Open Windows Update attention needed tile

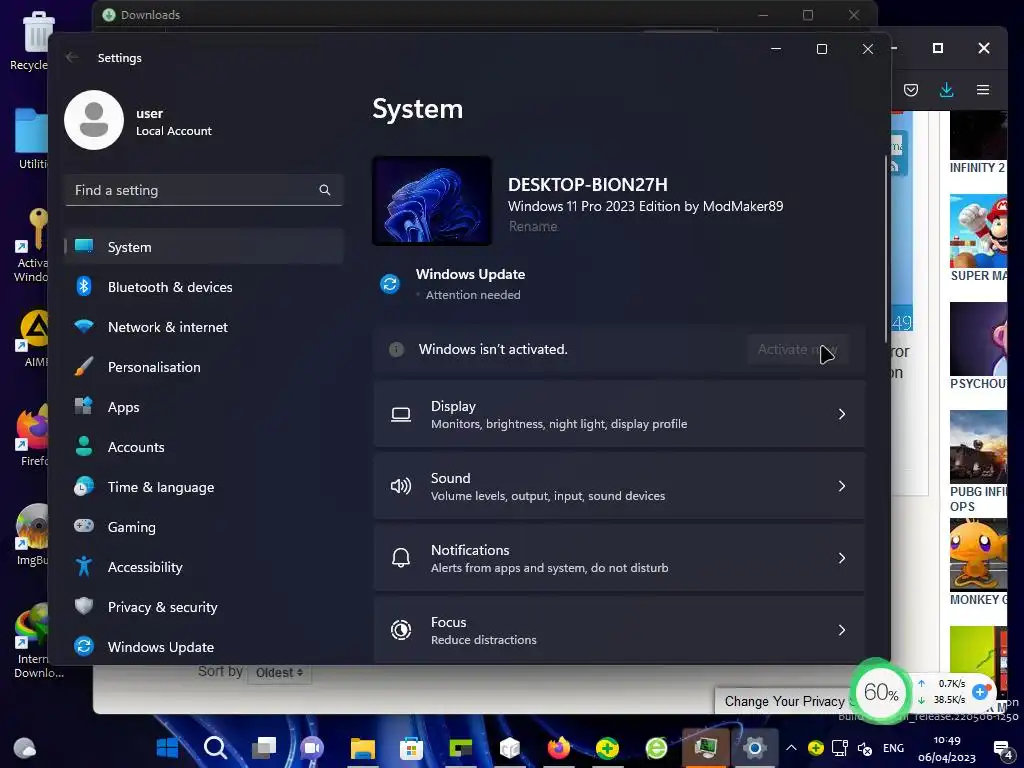tap(453, 284)
